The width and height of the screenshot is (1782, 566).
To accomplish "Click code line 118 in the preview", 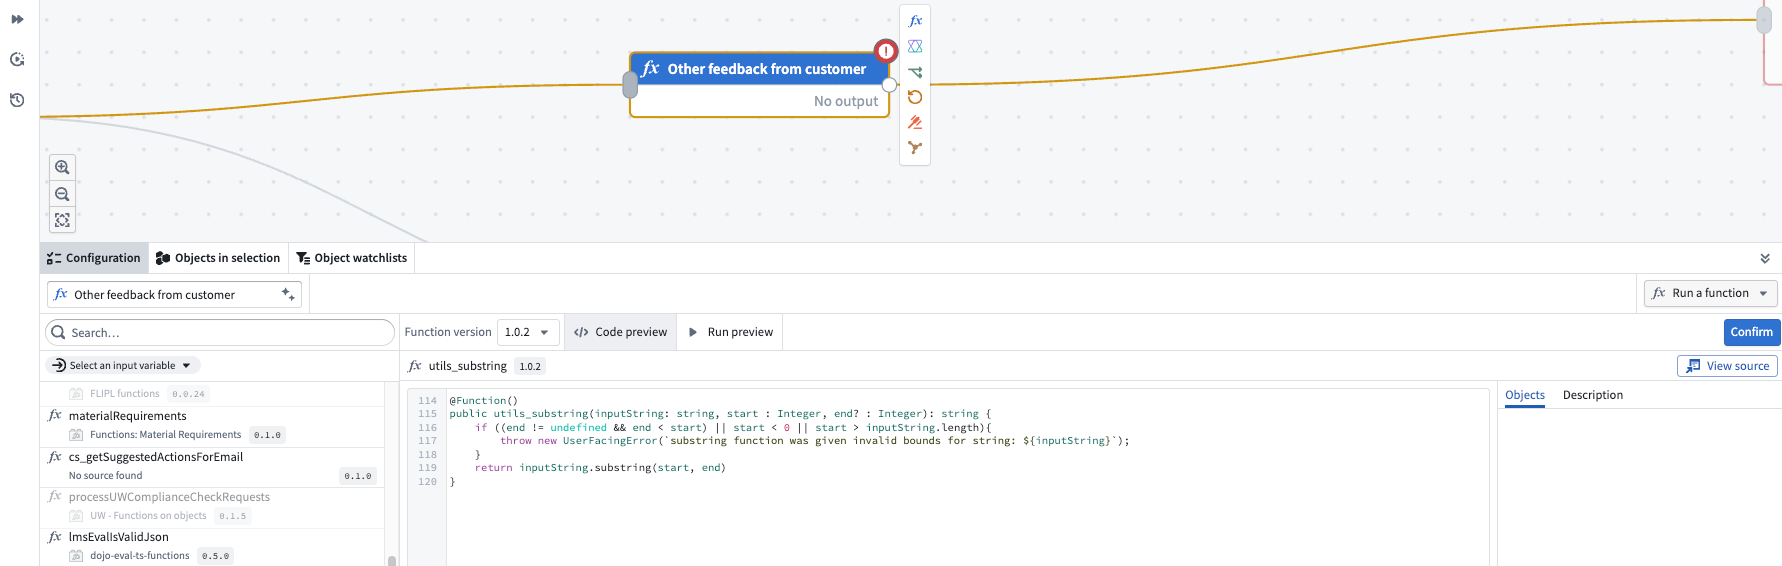I will 478,455.
